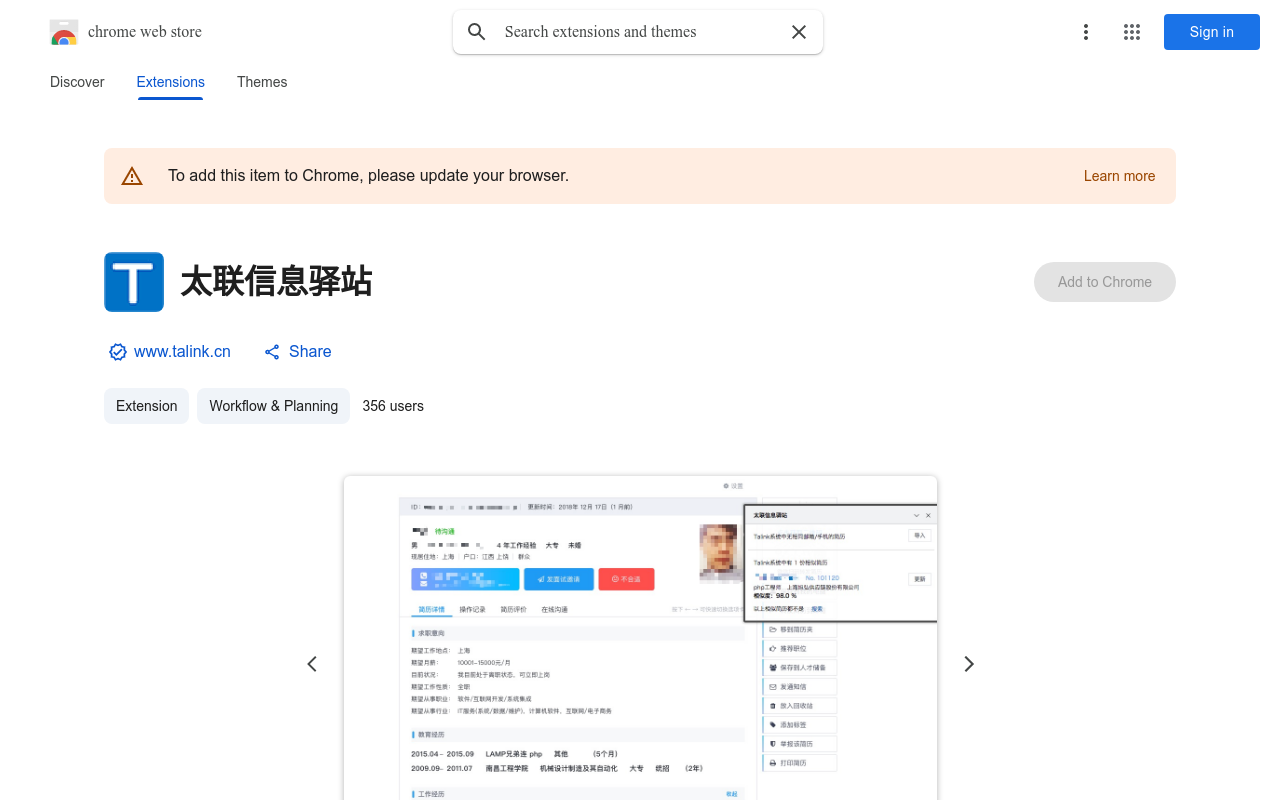Image resolution: width=1280 pixels, height=800 pixels.
Task: Advance to the next screenshot with right arrow
Action: [968, 663]
